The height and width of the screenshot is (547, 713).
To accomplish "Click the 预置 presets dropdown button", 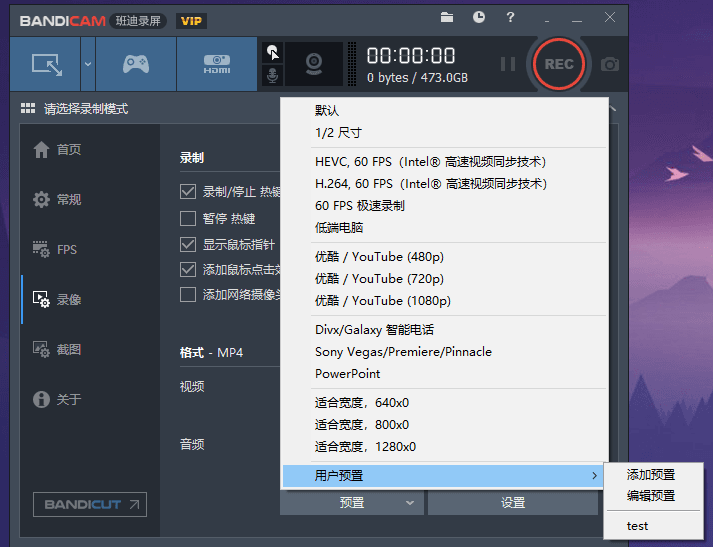I will point(352,502).
